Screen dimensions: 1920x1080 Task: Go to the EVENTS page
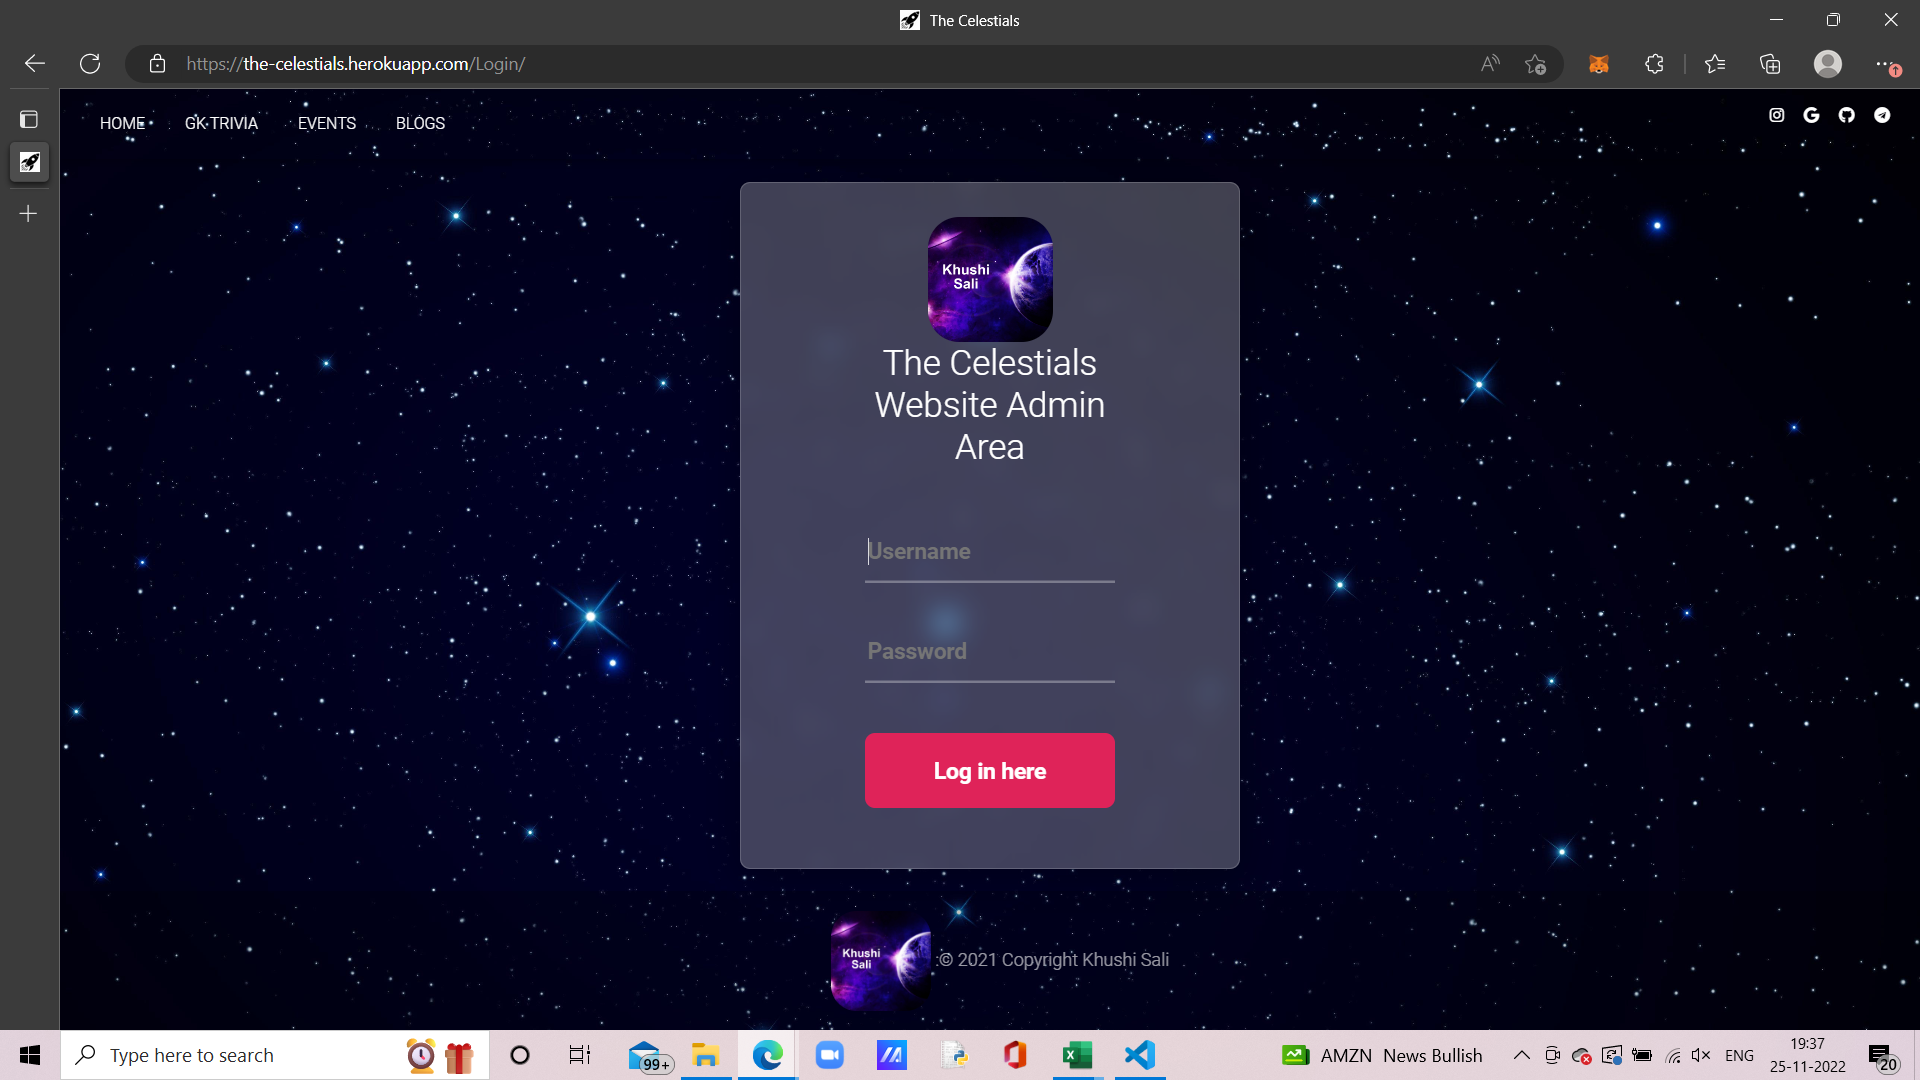coord(326,123)
